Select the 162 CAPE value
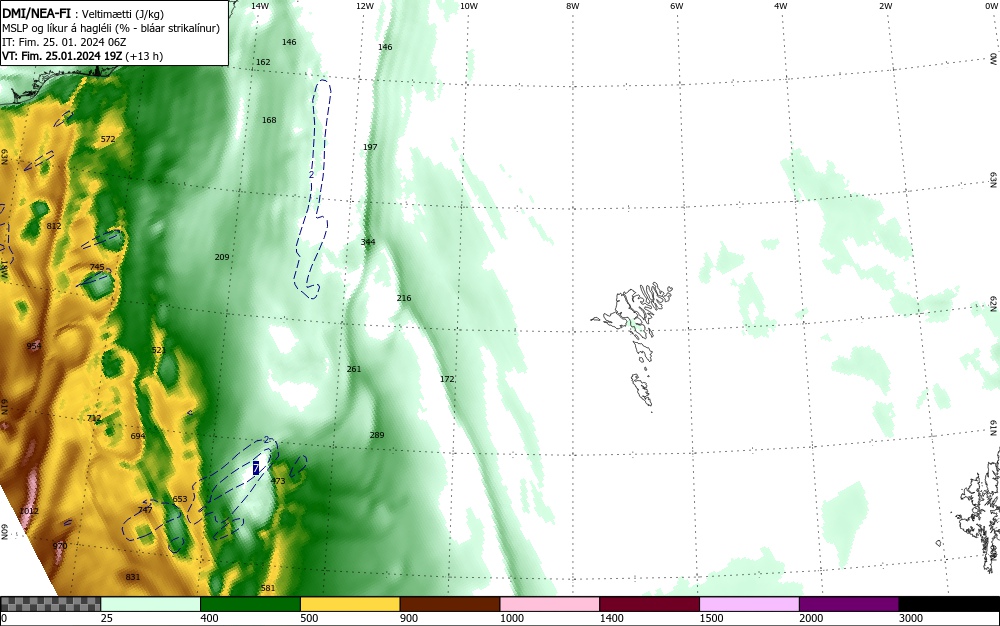Image resolution: width=1000 pixels, height=626 pixels. coord(263,62)
